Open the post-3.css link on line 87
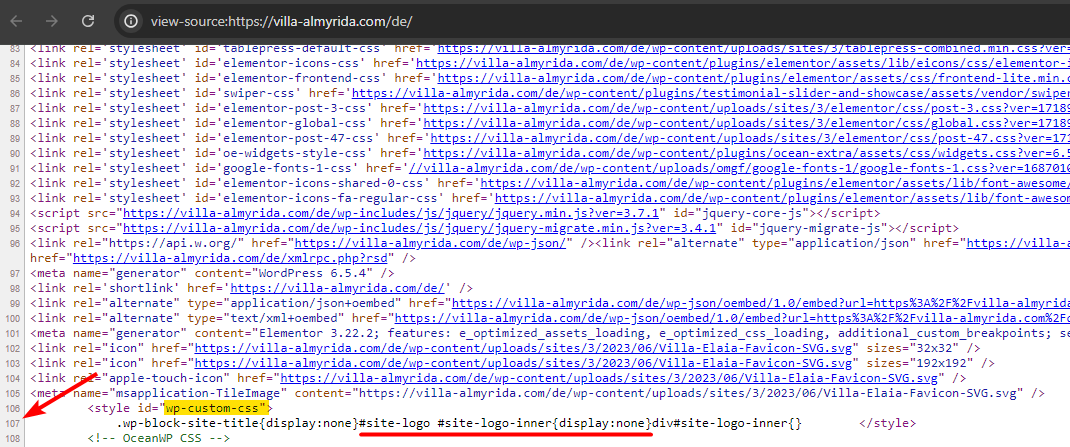 [x=746, y=107]
